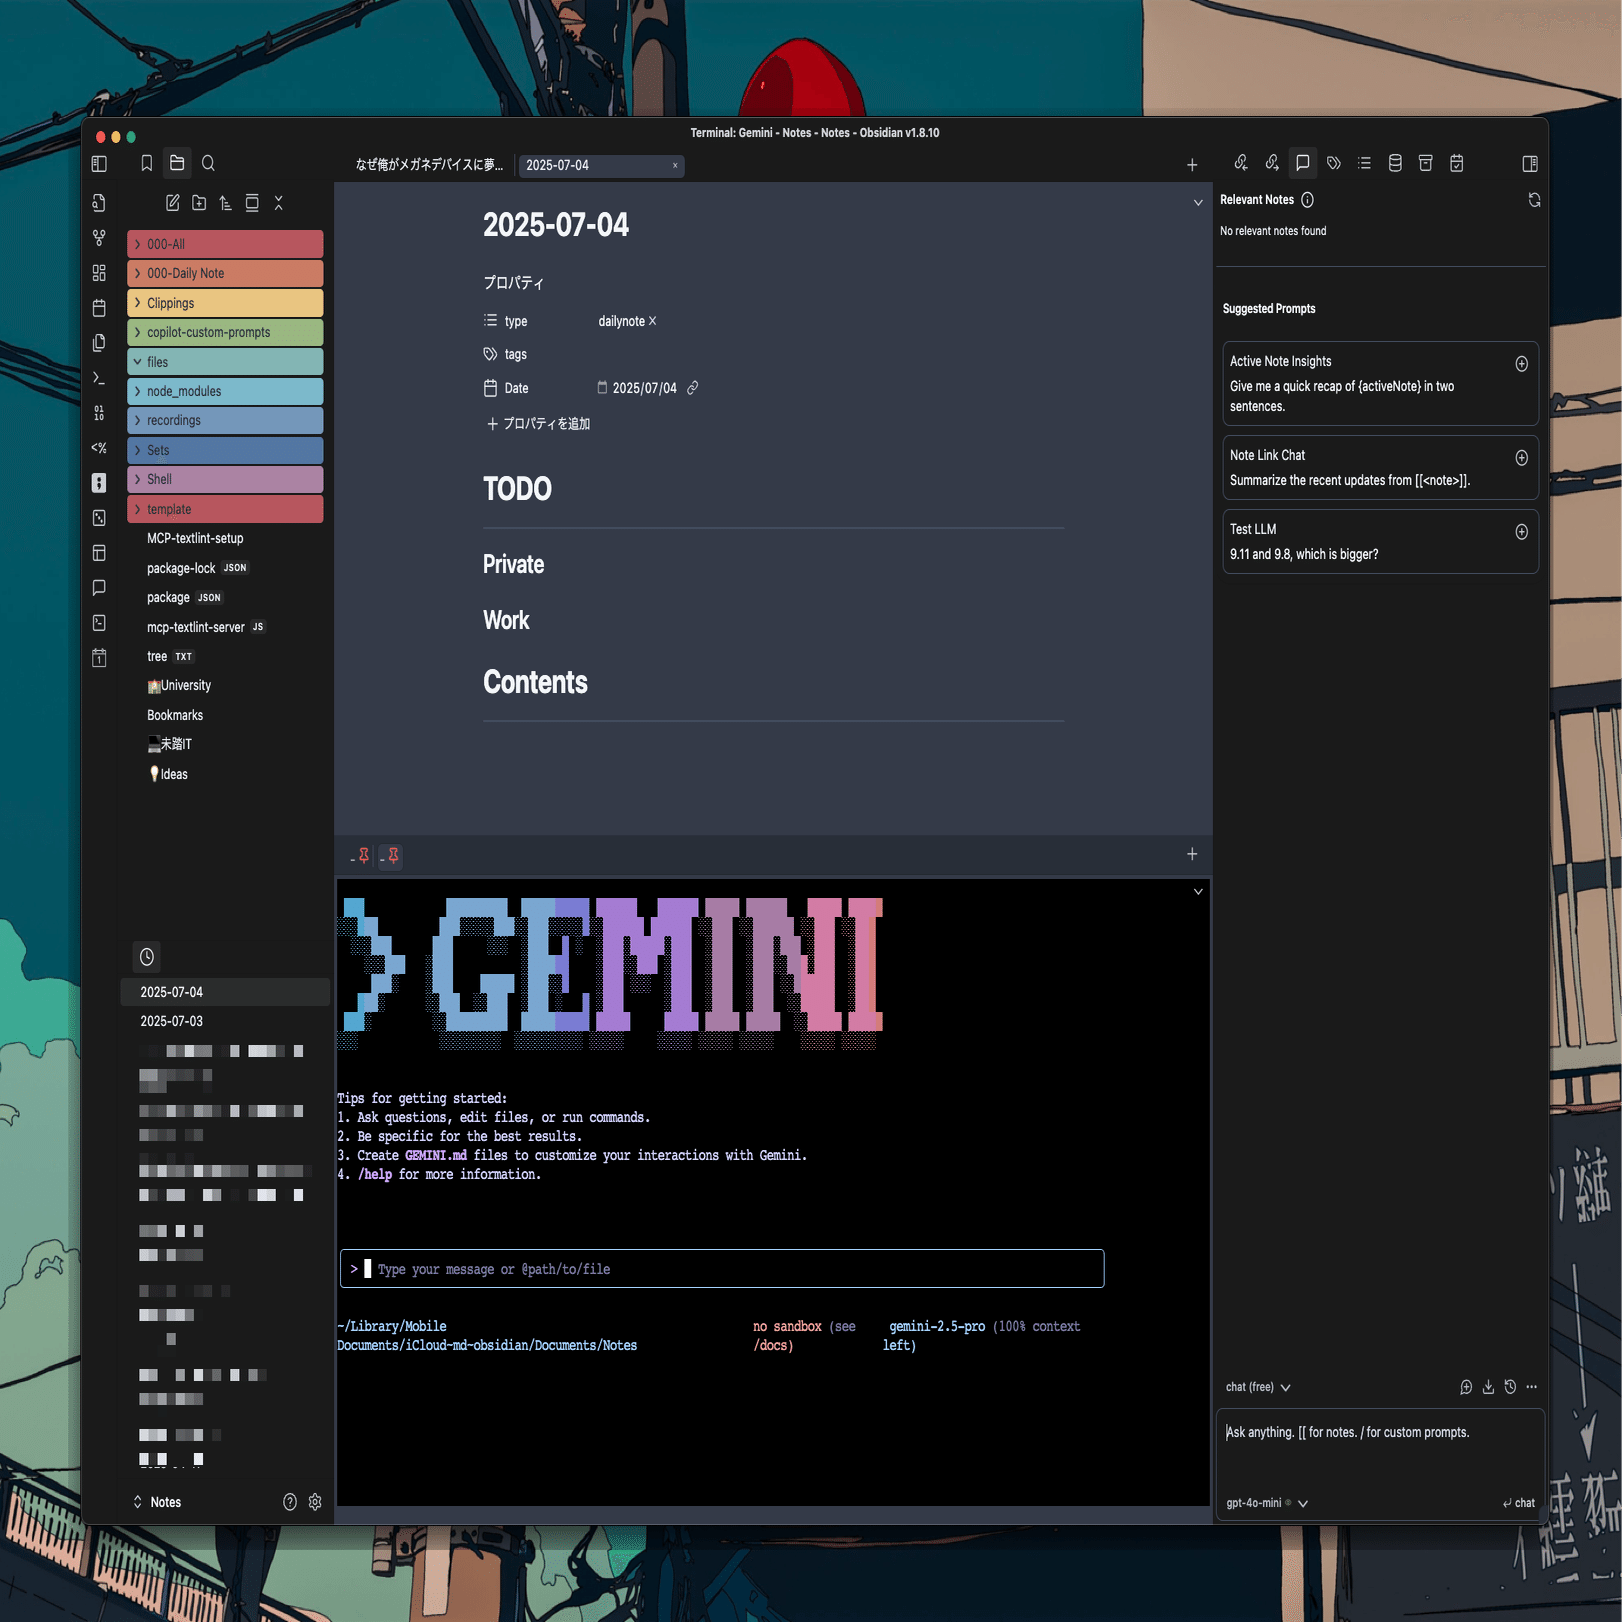The image size is (1622, 1622).
Task: Toggle the left sidebar panel
Action: tap(99, 164)
